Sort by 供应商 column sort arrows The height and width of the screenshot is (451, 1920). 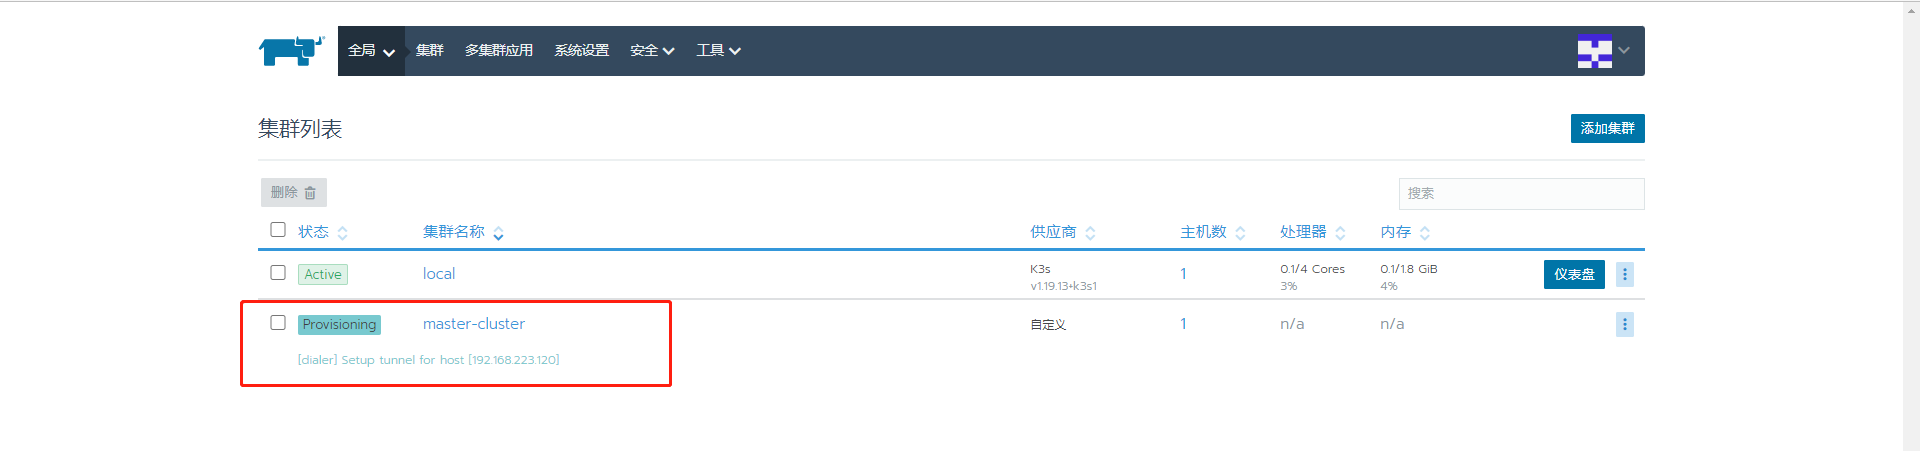1090,233
